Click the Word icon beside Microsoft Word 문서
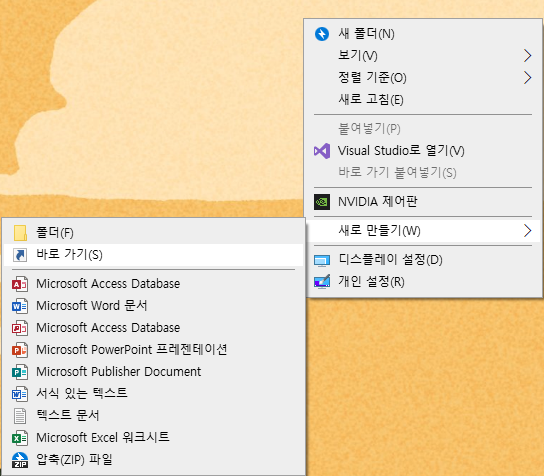 pos(20,306)
